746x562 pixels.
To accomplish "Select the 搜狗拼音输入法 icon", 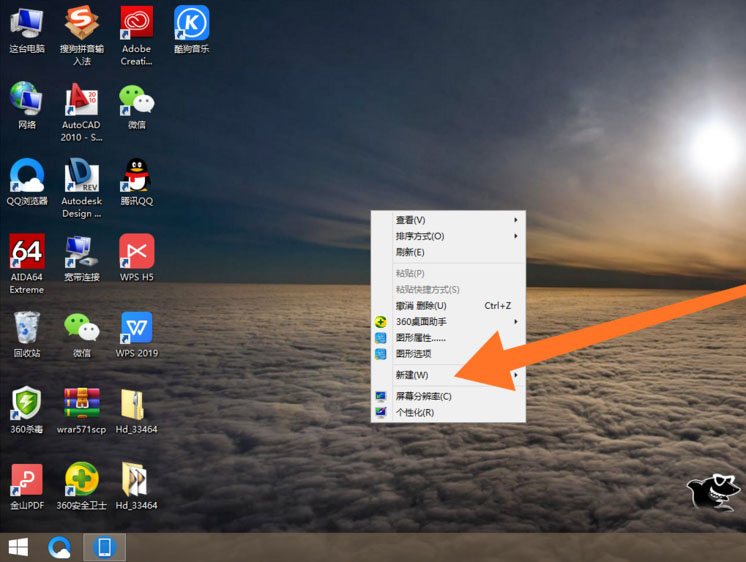I will 81,36.
